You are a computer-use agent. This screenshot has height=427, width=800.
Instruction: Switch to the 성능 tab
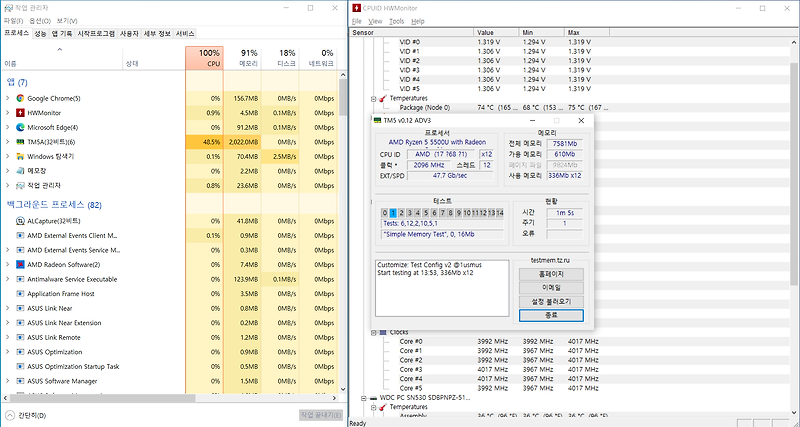pos(40,34)
